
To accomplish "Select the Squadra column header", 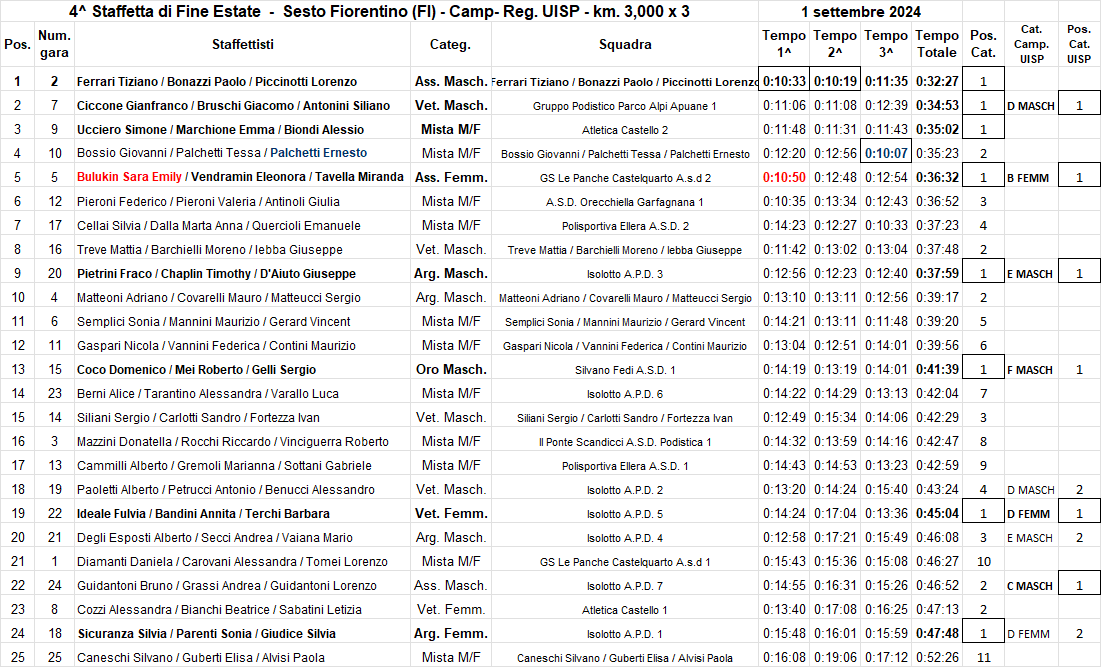I will pos(625,45).
